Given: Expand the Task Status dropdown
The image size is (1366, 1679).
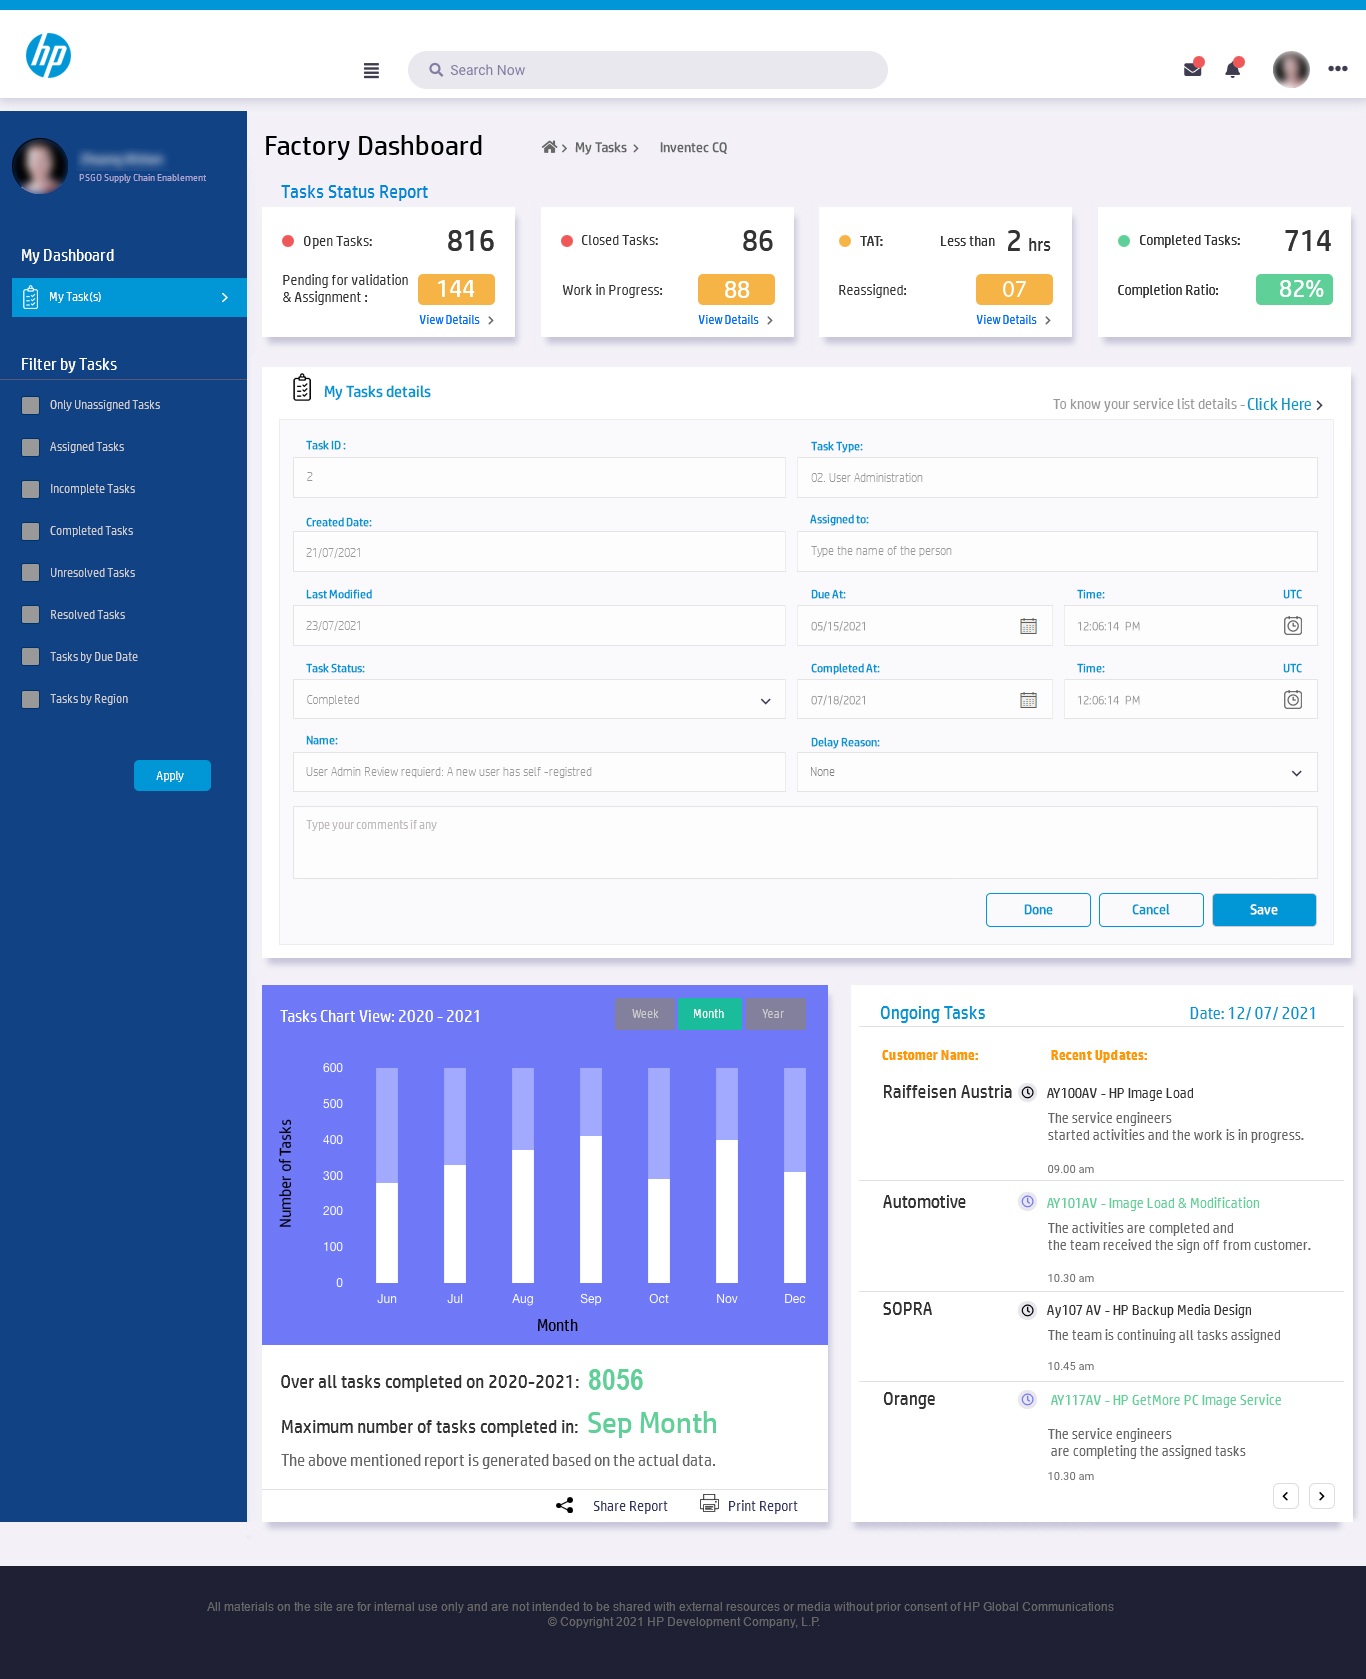Looking at the screenshot, I should click(x=539, y=700).
